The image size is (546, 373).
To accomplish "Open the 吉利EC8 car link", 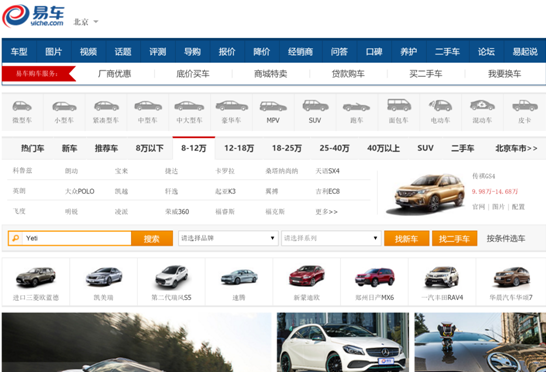I will [327, 191].
